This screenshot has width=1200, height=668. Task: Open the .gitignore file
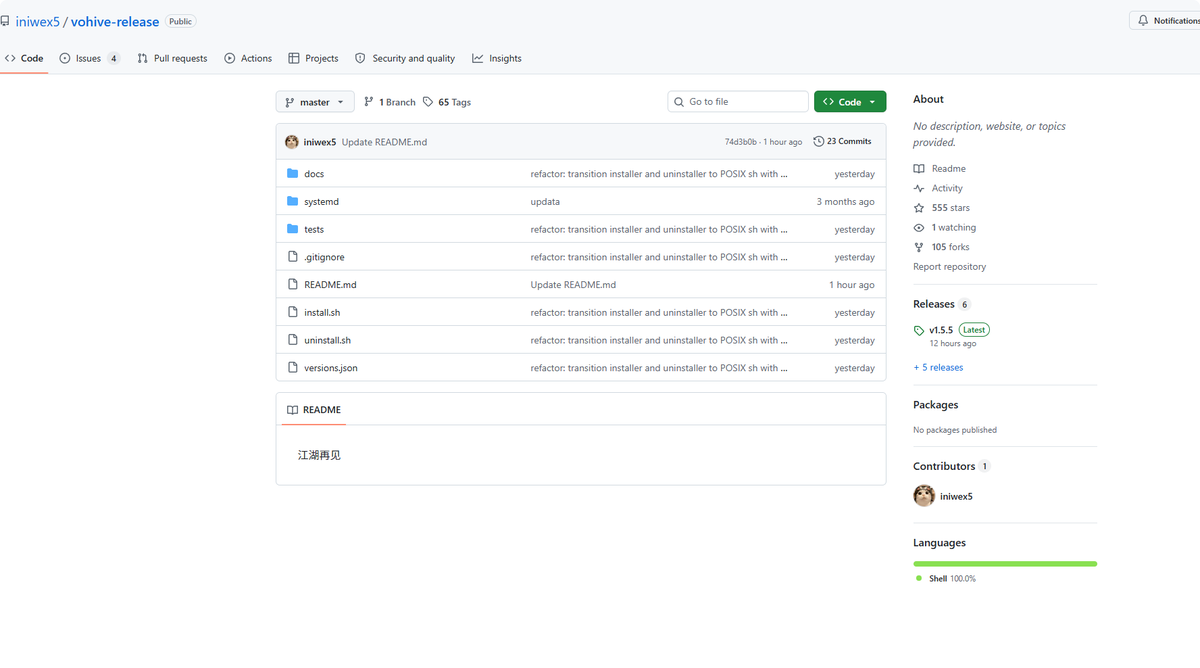point(324,257)
